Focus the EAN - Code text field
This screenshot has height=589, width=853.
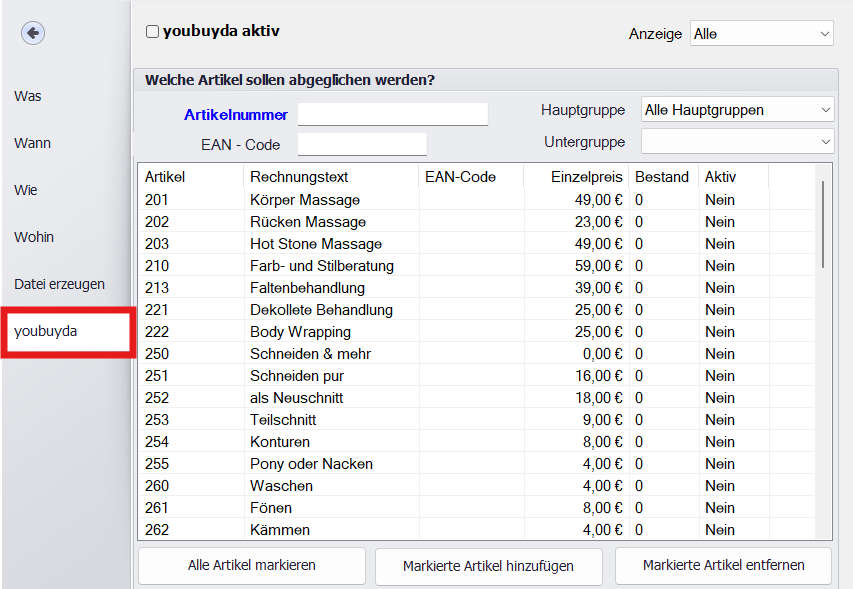tap(362, 145)
